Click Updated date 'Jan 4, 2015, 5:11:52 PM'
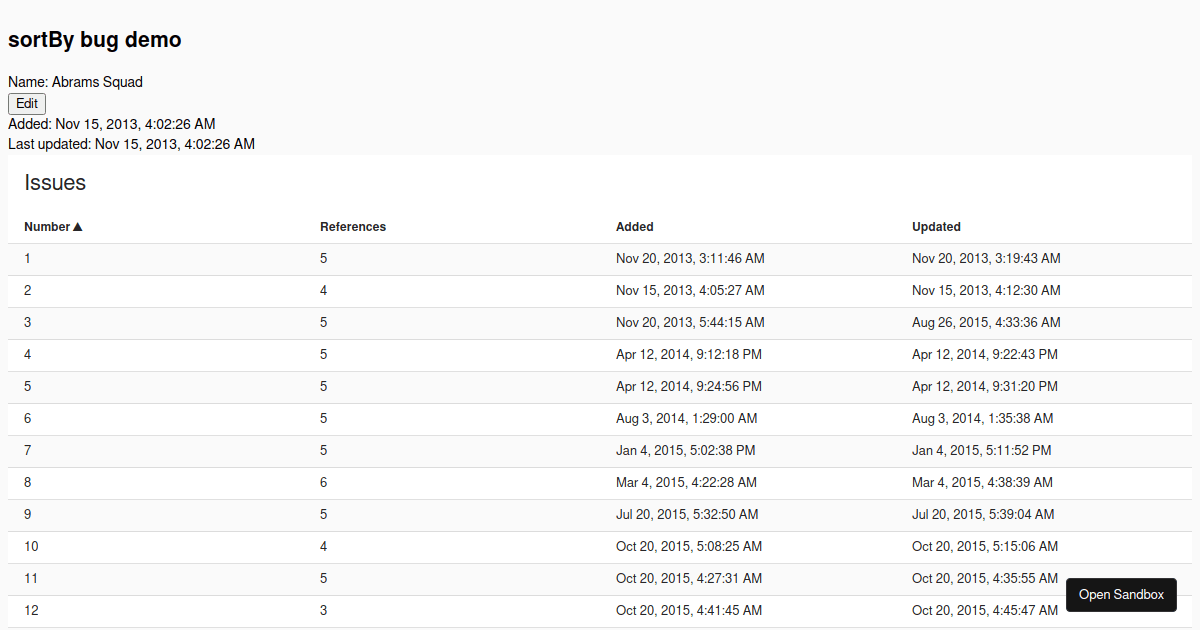The height and width of the screenshot is (630, 1200). point(982,451)
